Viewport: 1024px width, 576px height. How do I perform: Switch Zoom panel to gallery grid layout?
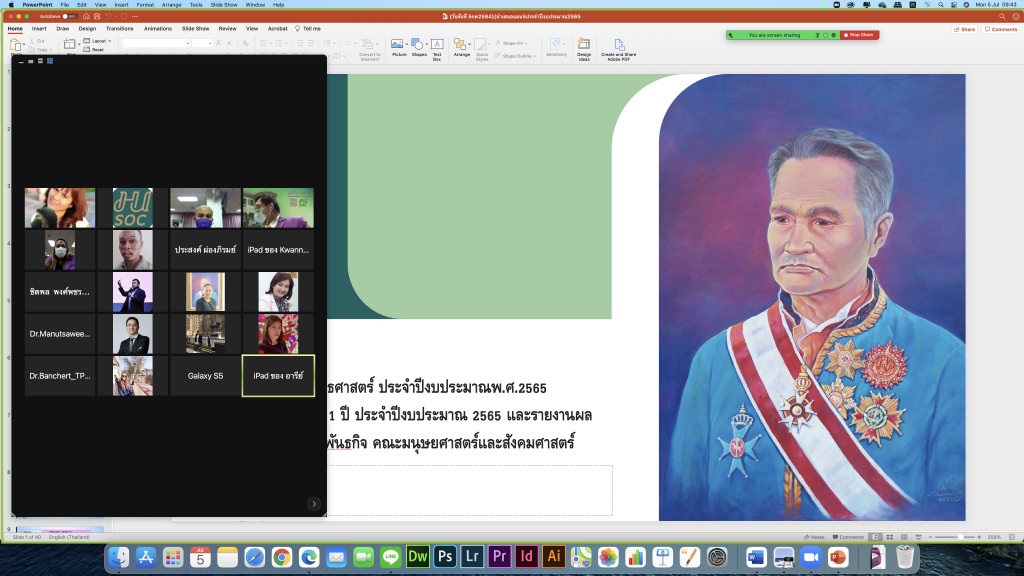(x=50, y=61)
